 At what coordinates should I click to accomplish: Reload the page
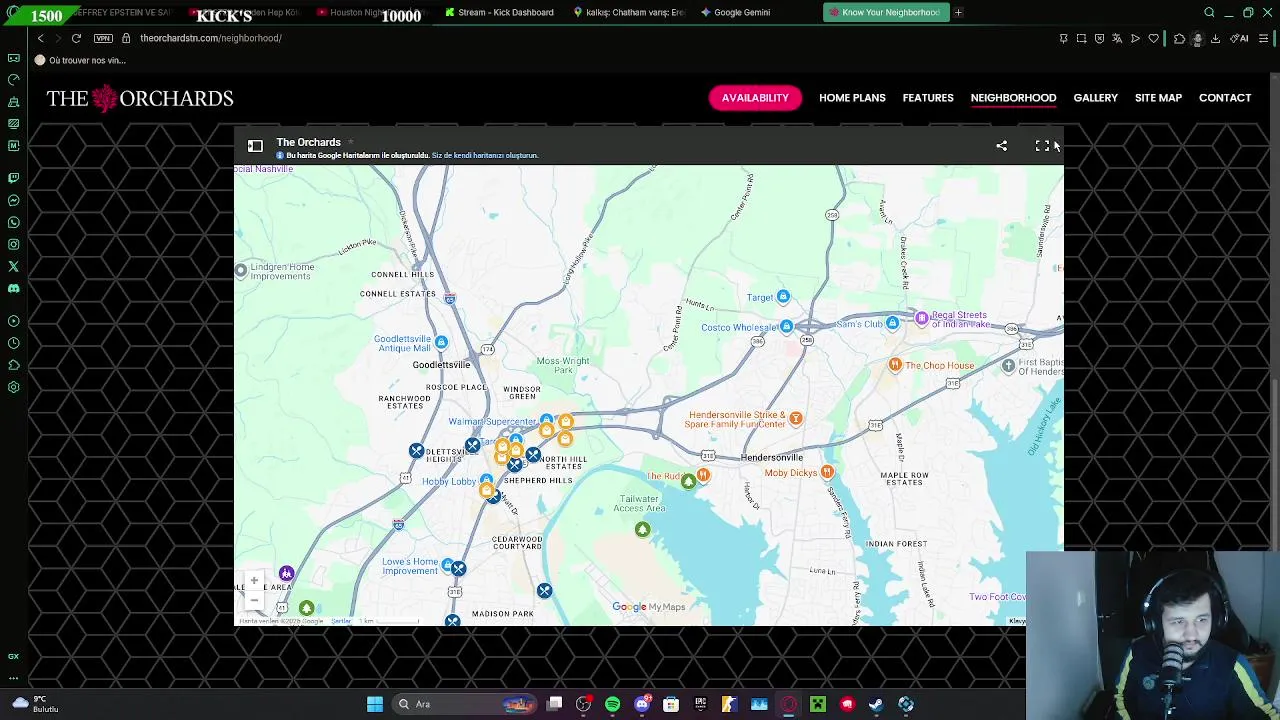[76, 38]
